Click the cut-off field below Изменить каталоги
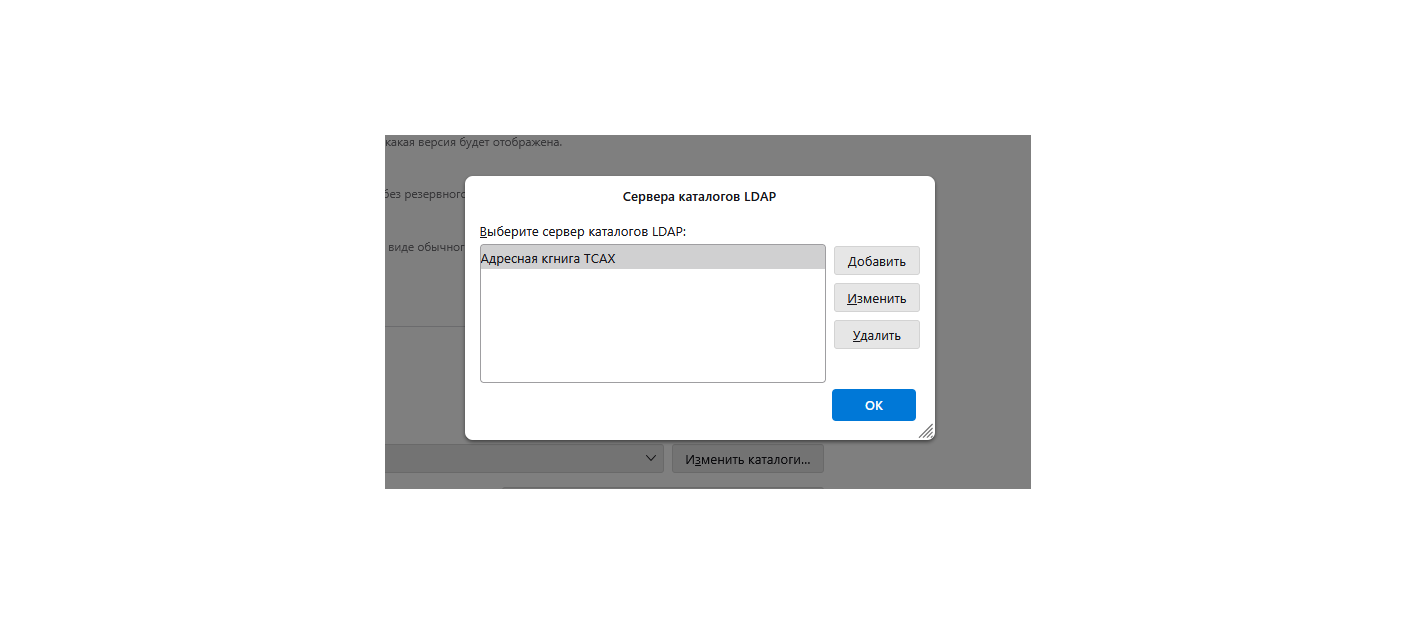This screenshot has height=624, width=1416. 662,487
